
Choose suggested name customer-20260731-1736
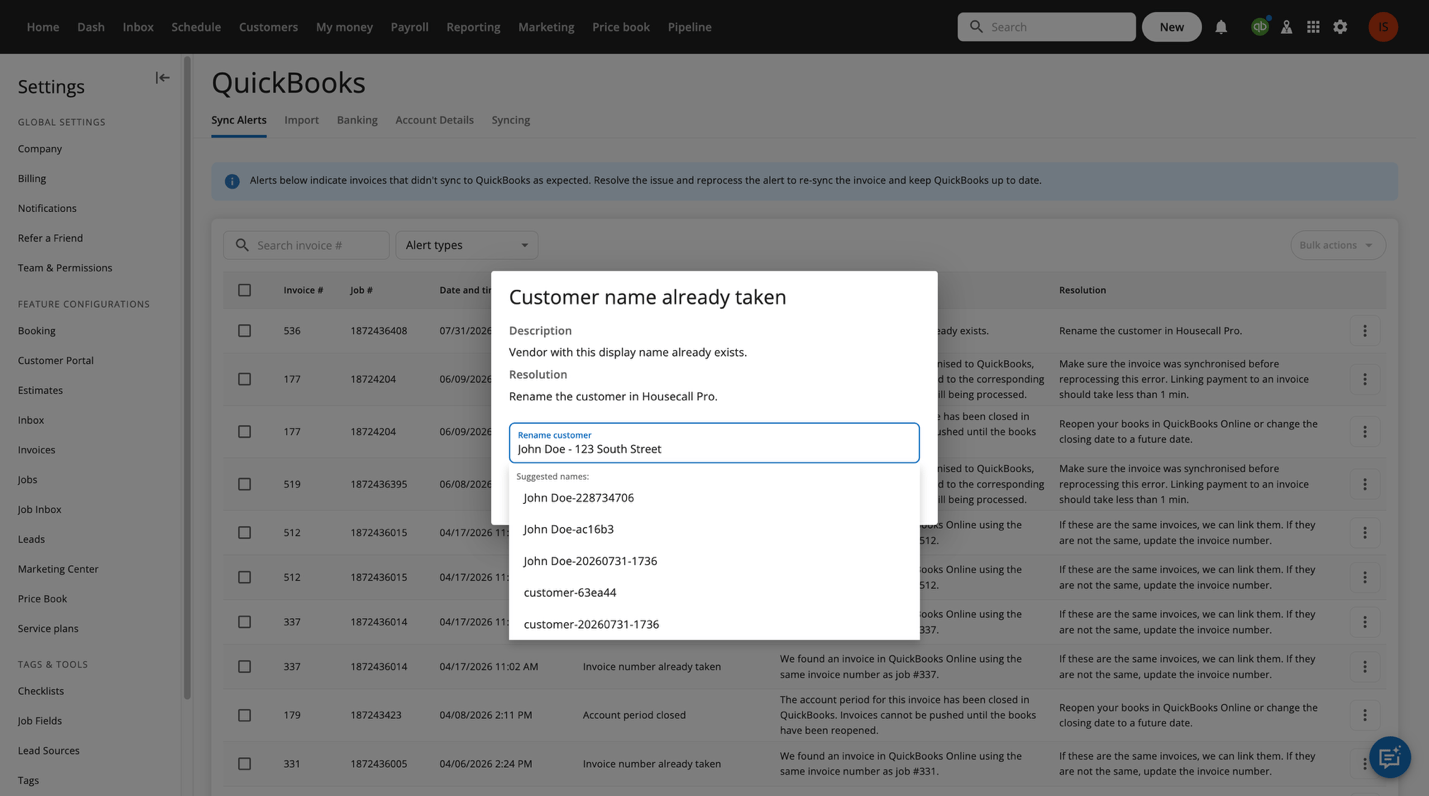[x=714, y=624]
